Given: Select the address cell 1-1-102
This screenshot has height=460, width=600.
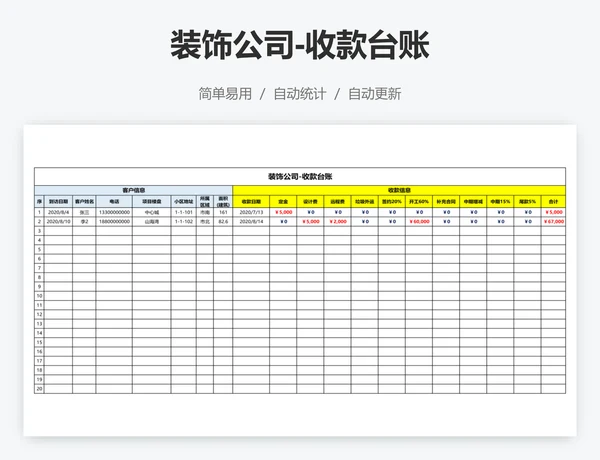Looking at the screenshot, I should 184,222.
